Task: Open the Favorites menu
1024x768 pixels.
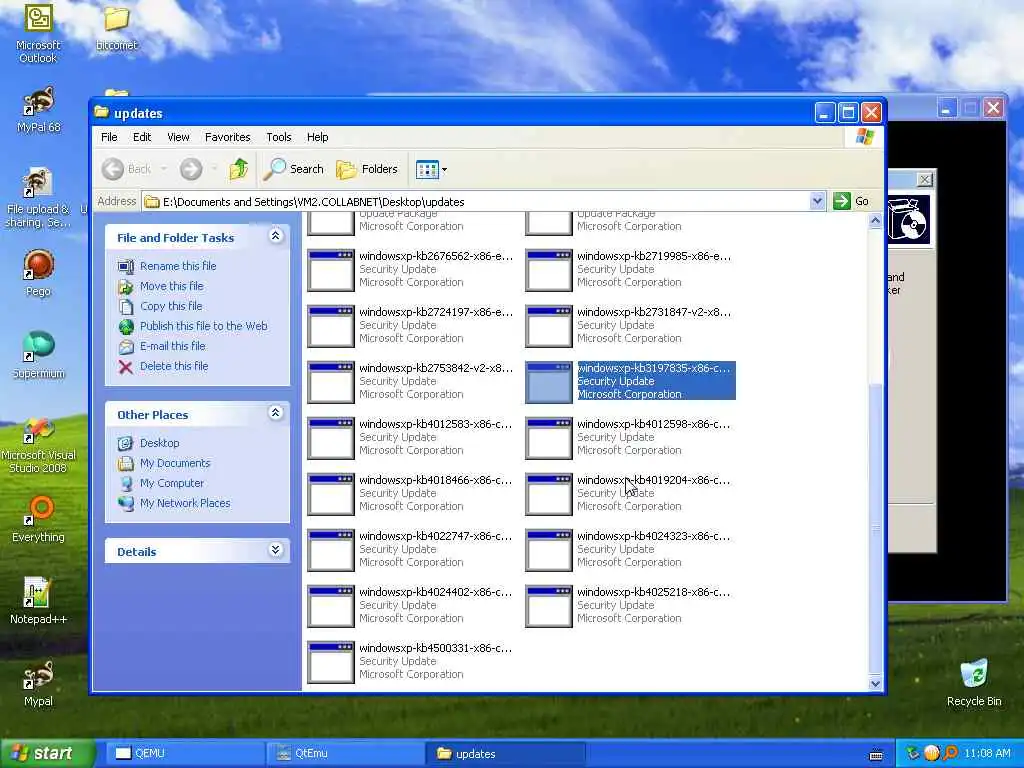Action: (x=227, y=137)
